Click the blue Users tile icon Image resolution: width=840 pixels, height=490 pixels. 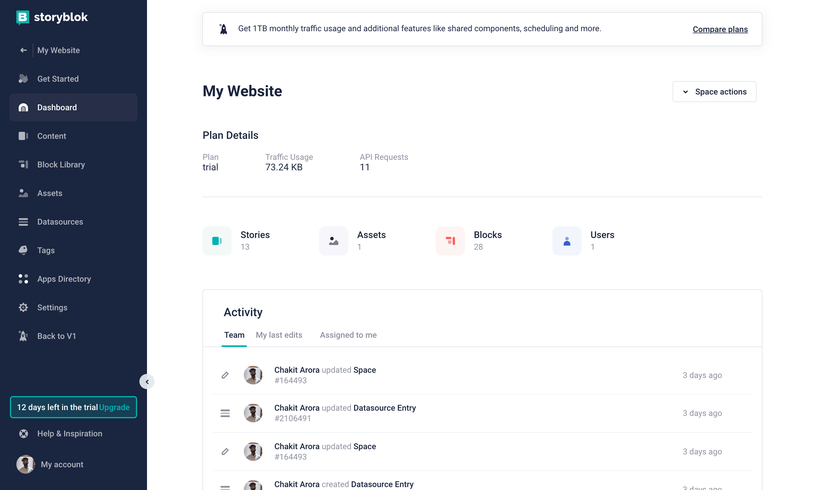point(567,241)
